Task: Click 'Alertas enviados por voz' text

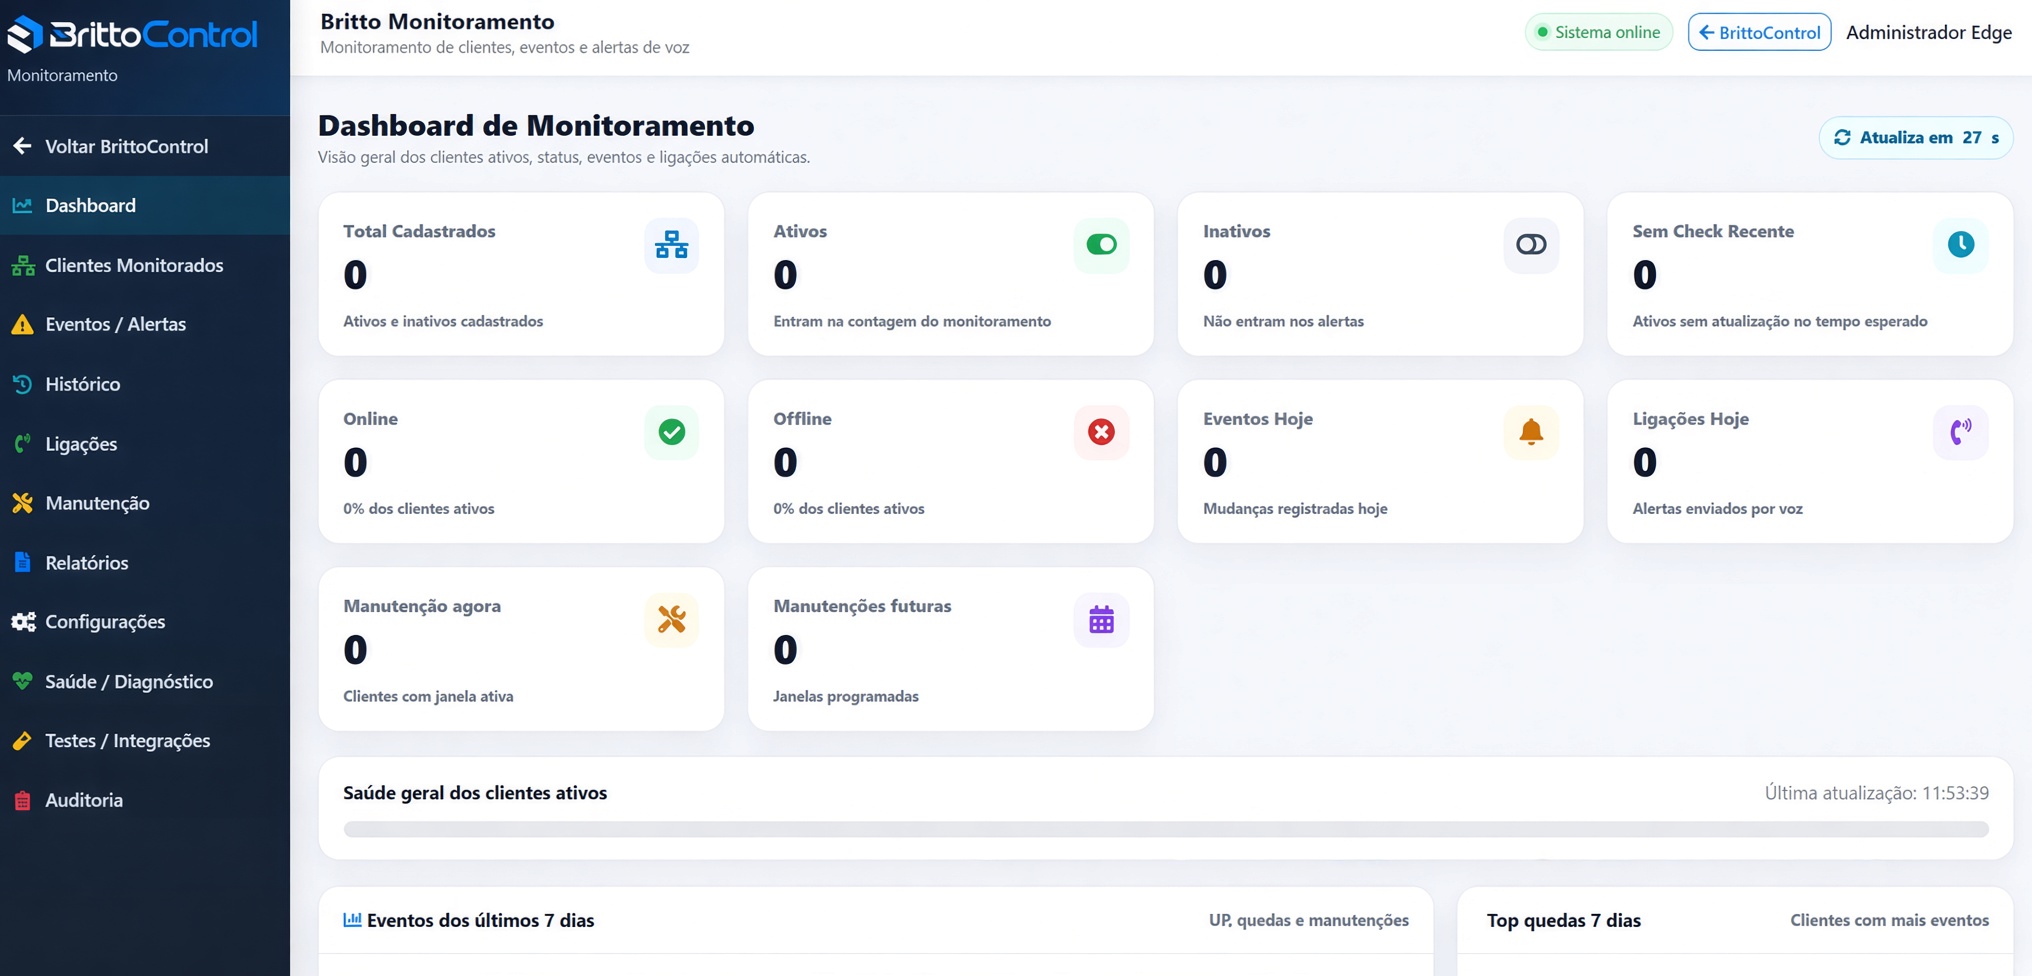Action: [1717, 509]
